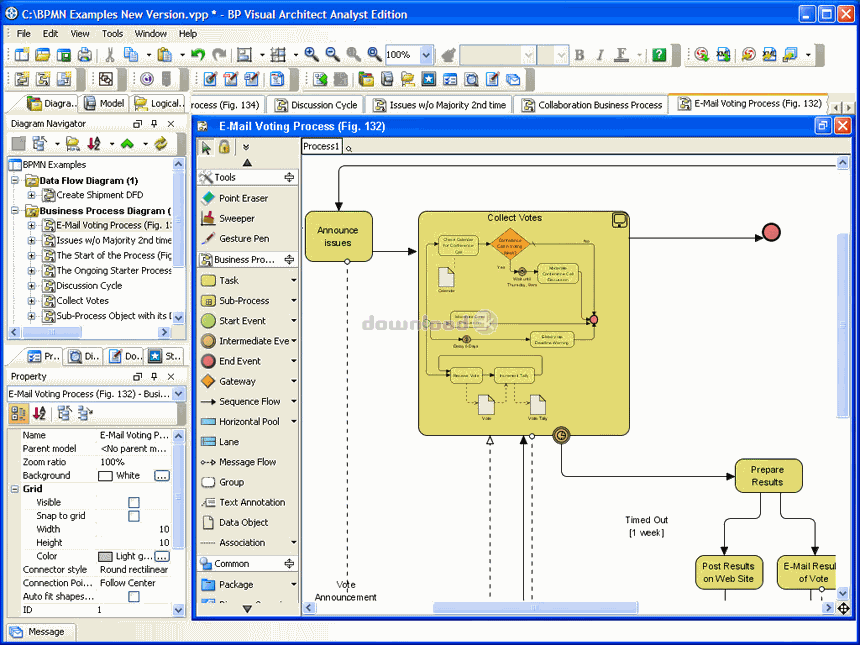
Task: Open the Sequence Flow dropdown arrow
Action: click(x=293, y=401)
